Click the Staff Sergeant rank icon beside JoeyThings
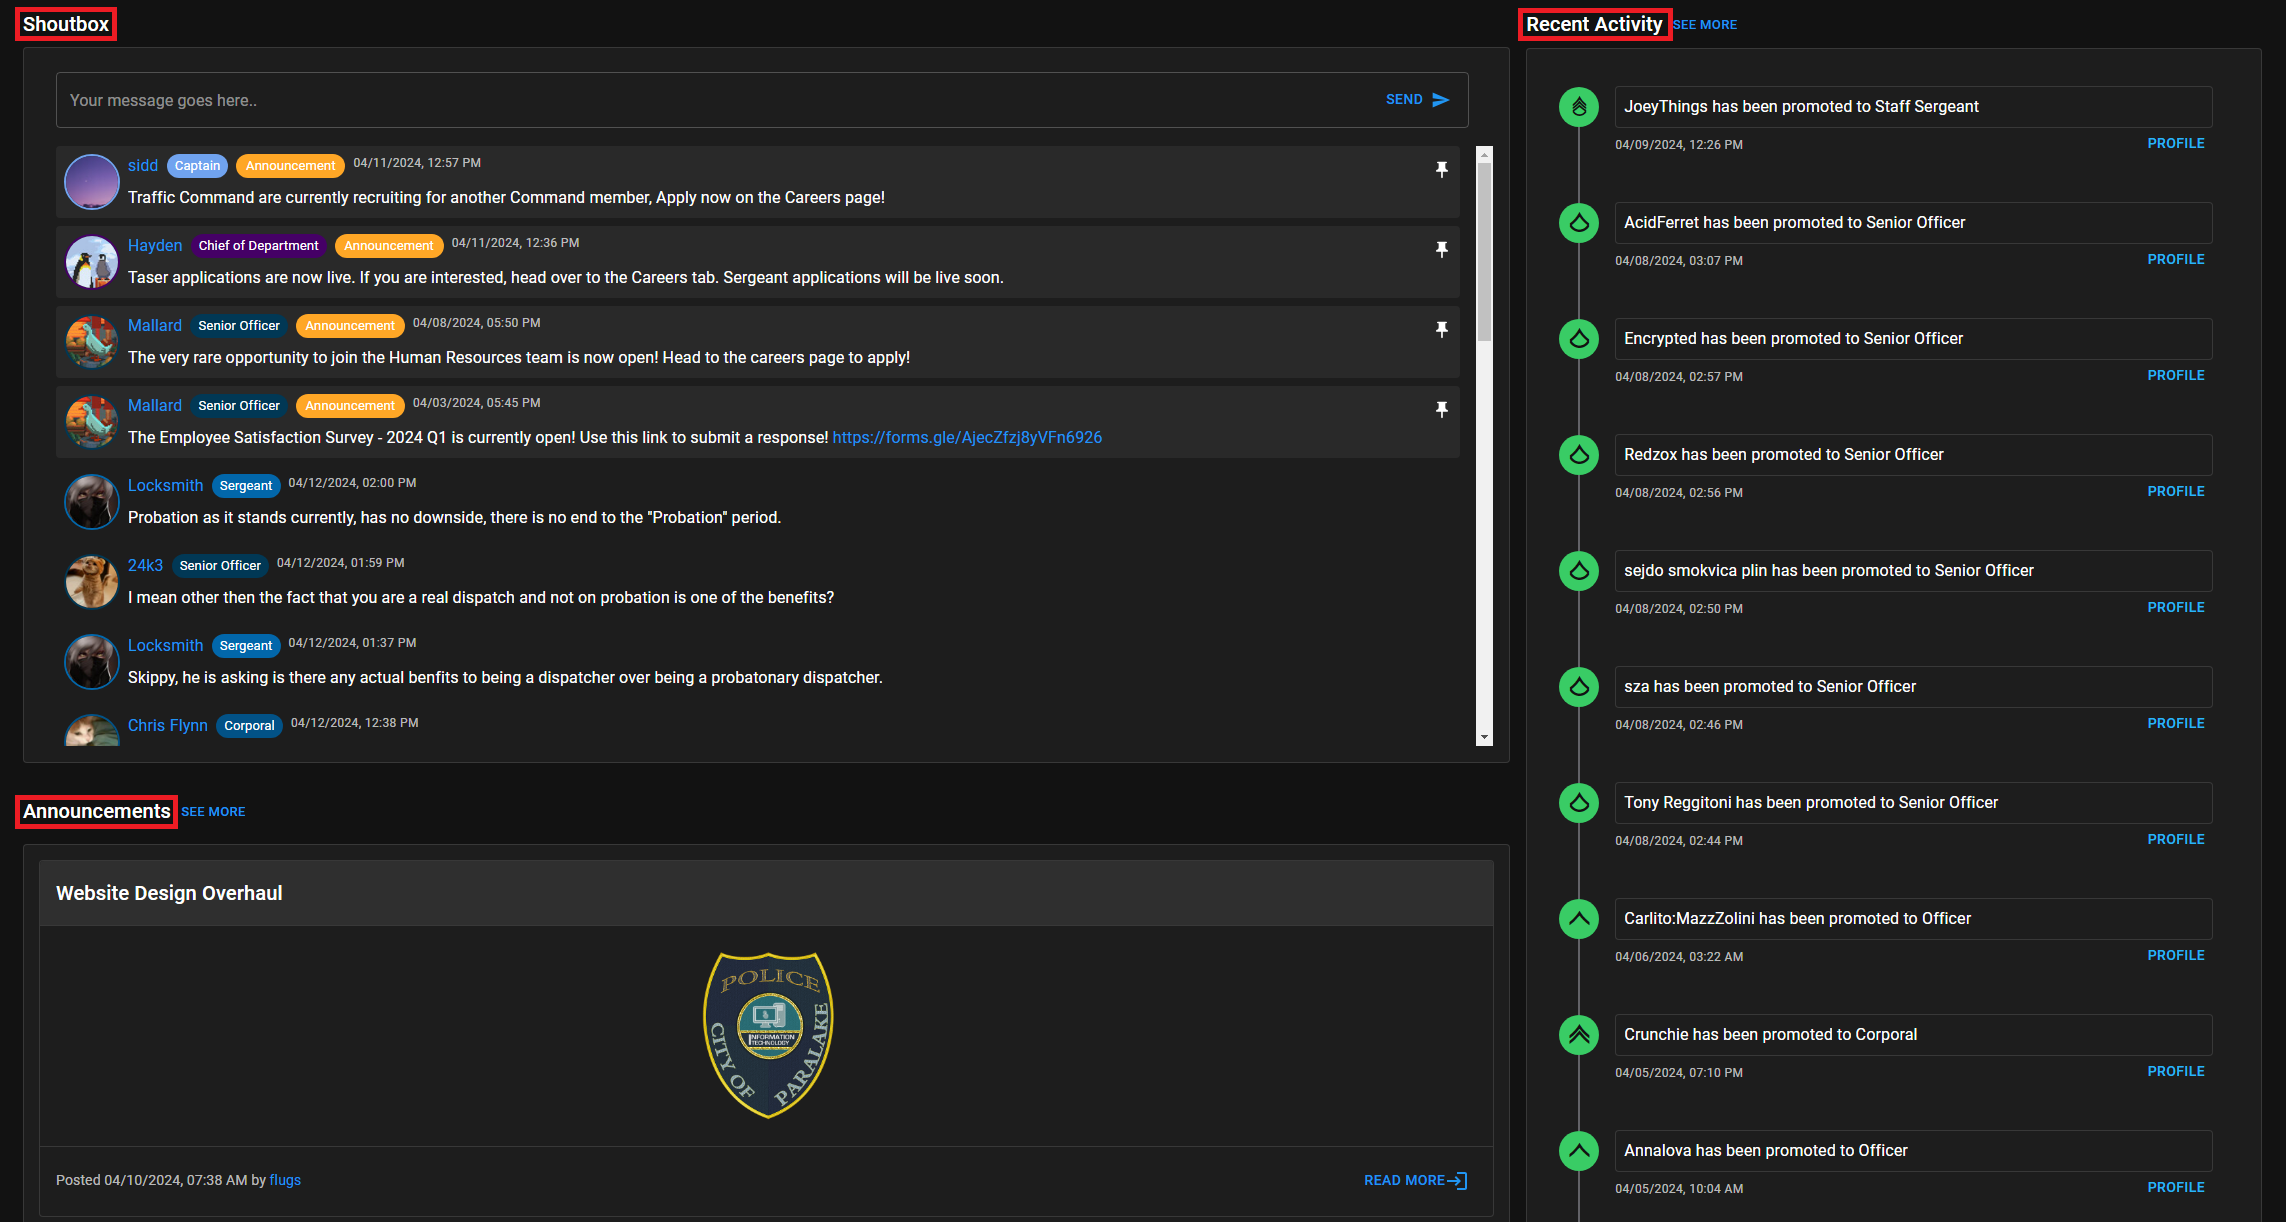 point(1578,107)
